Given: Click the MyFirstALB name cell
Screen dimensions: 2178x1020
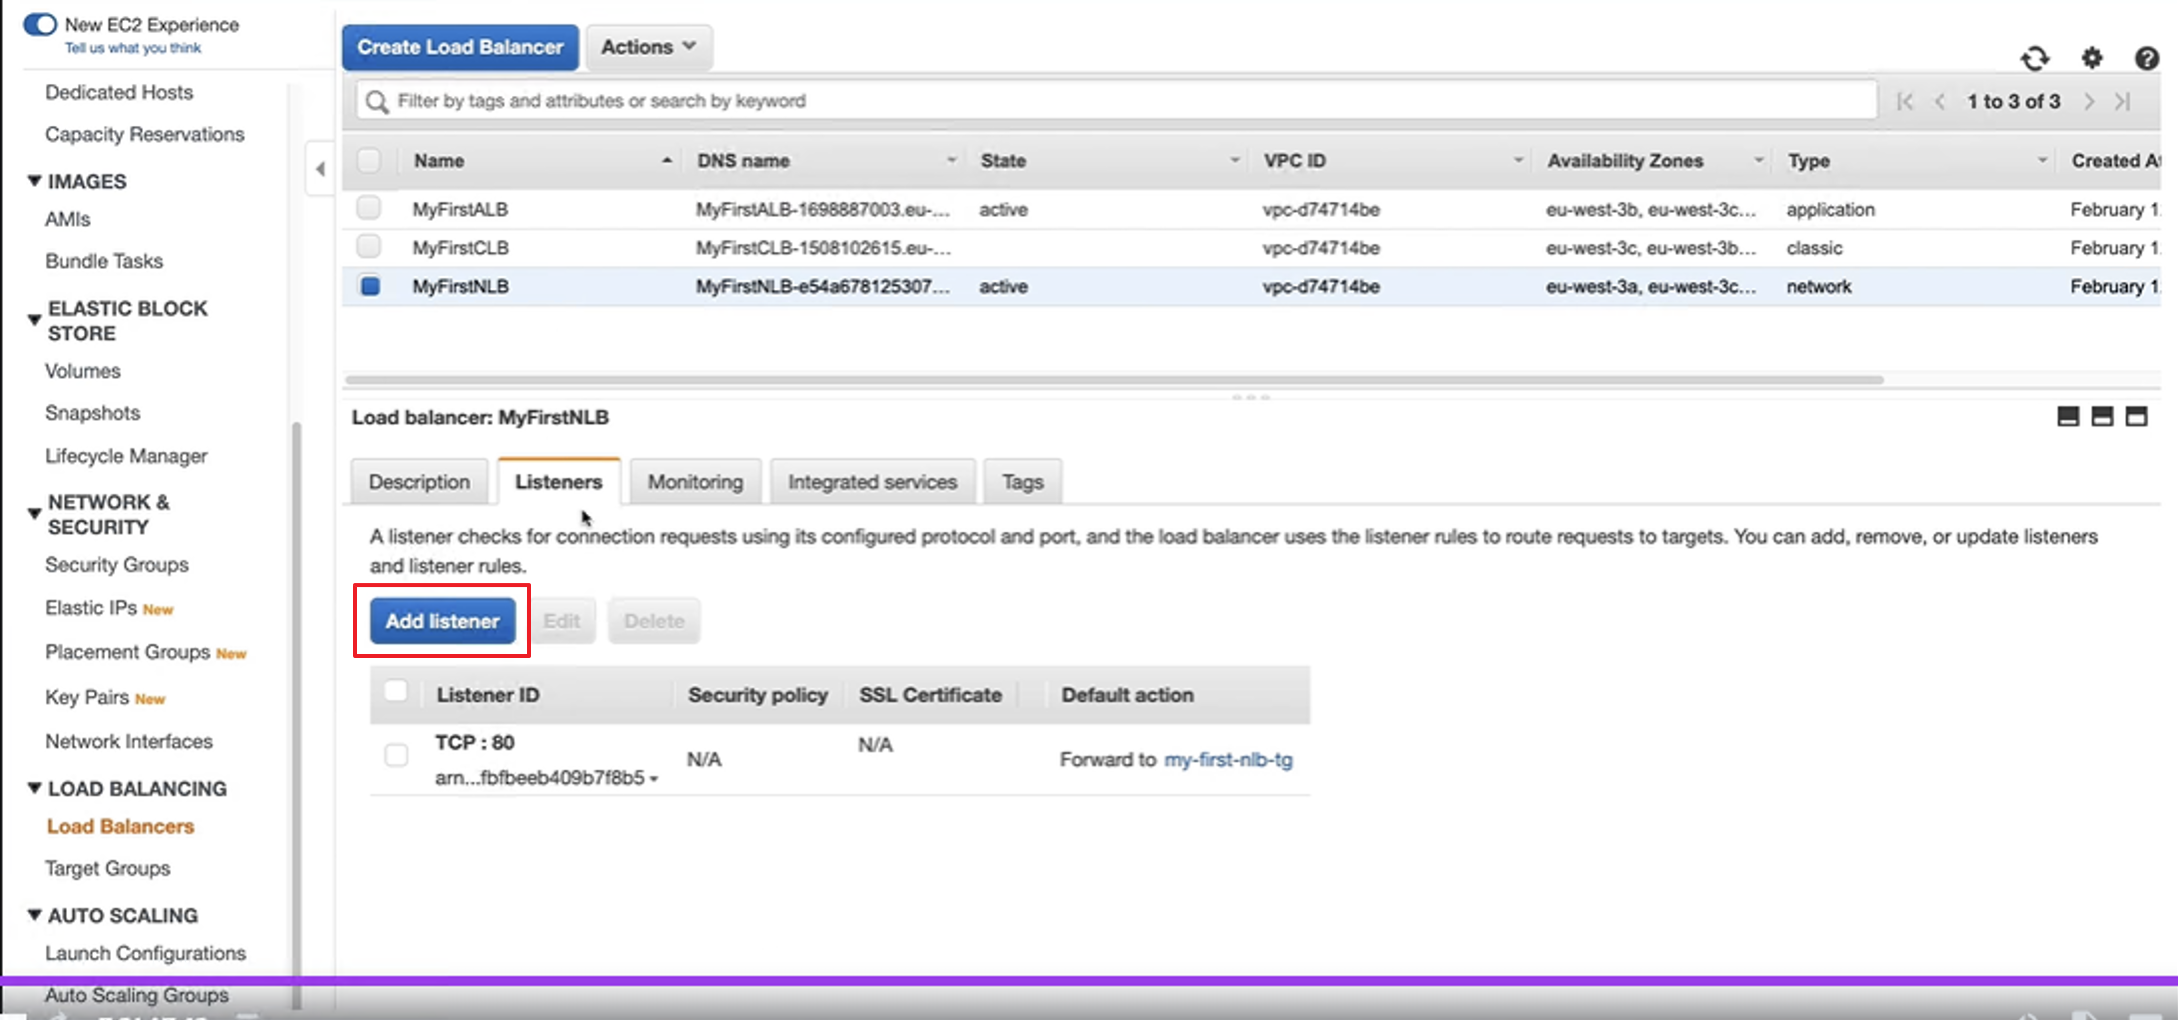Looking at the screenshot, I should (460, 209).
